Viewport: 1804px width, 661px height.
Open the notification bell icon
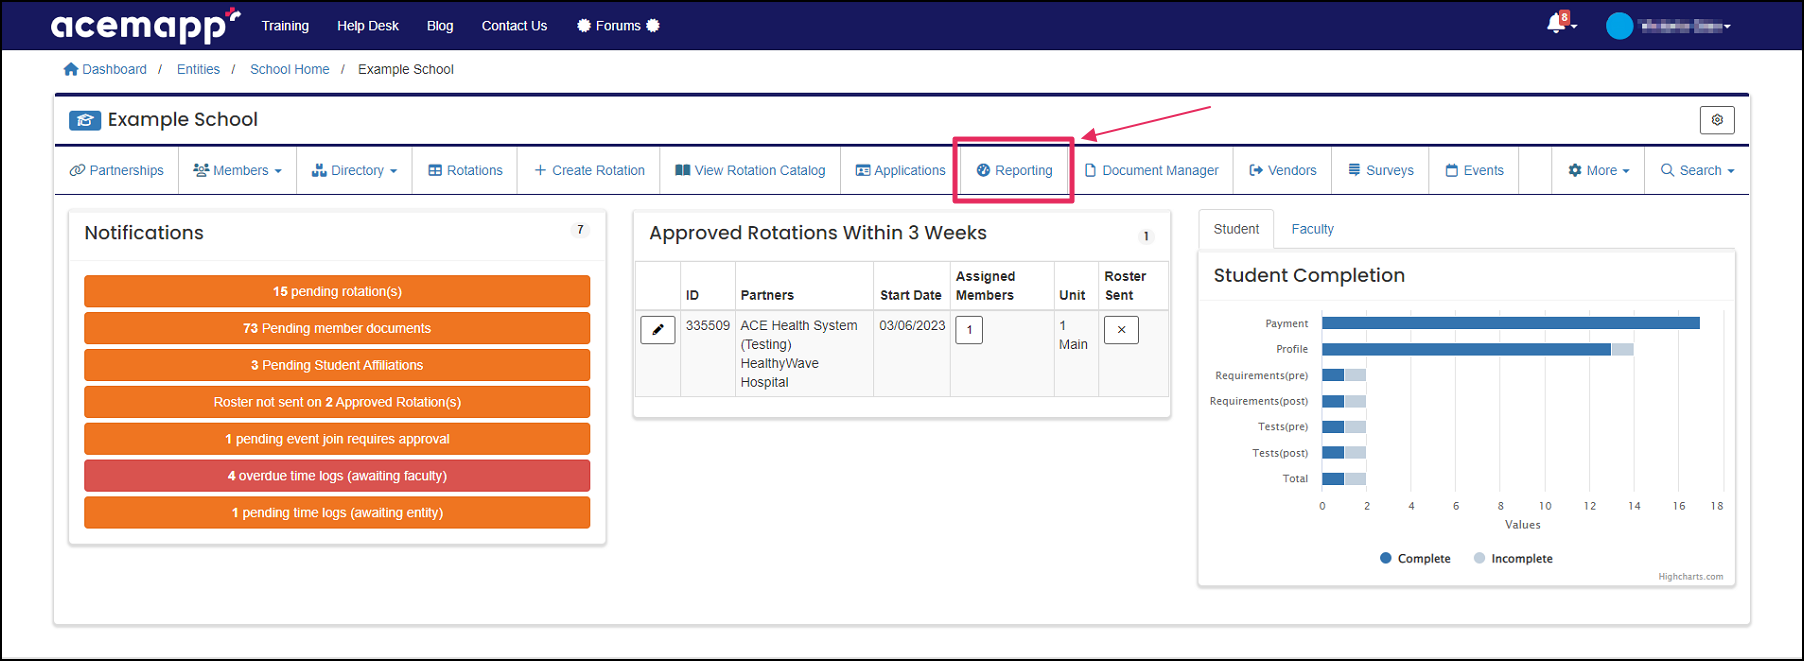pos(1556,23)
